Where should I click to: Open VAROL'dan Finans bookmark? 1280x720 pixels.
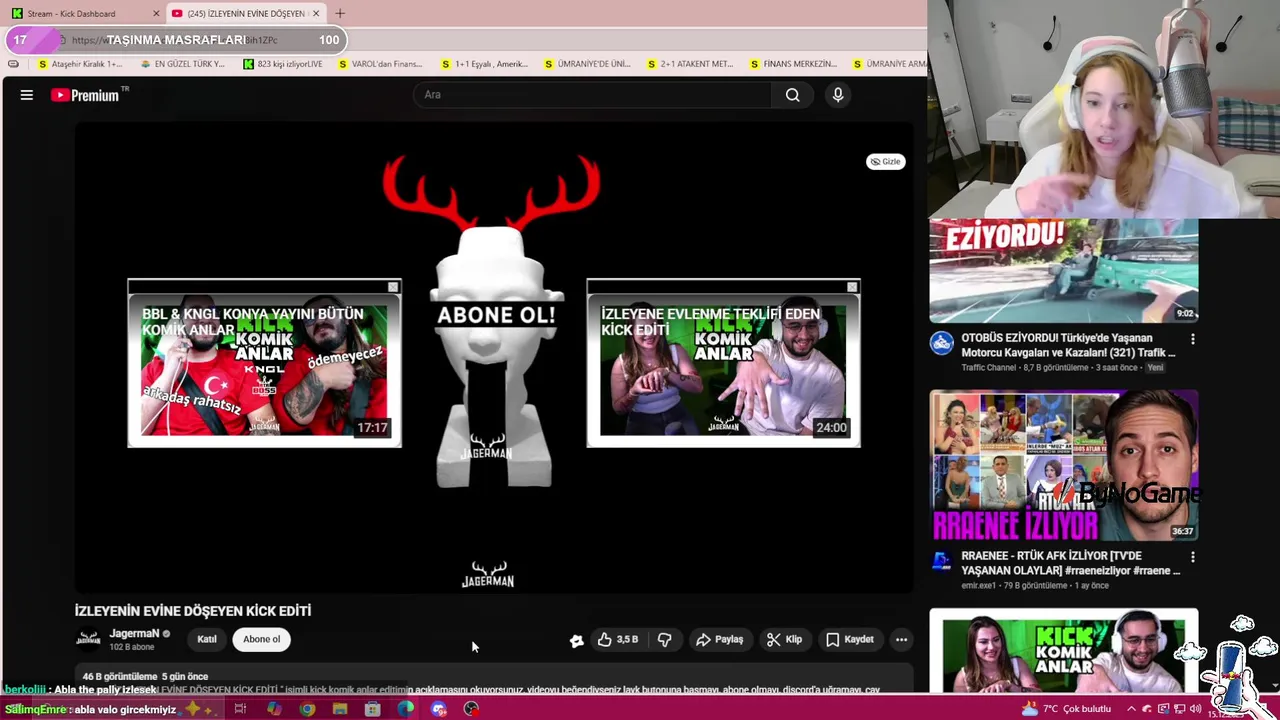pyautogui.click(x=381, y=64)
